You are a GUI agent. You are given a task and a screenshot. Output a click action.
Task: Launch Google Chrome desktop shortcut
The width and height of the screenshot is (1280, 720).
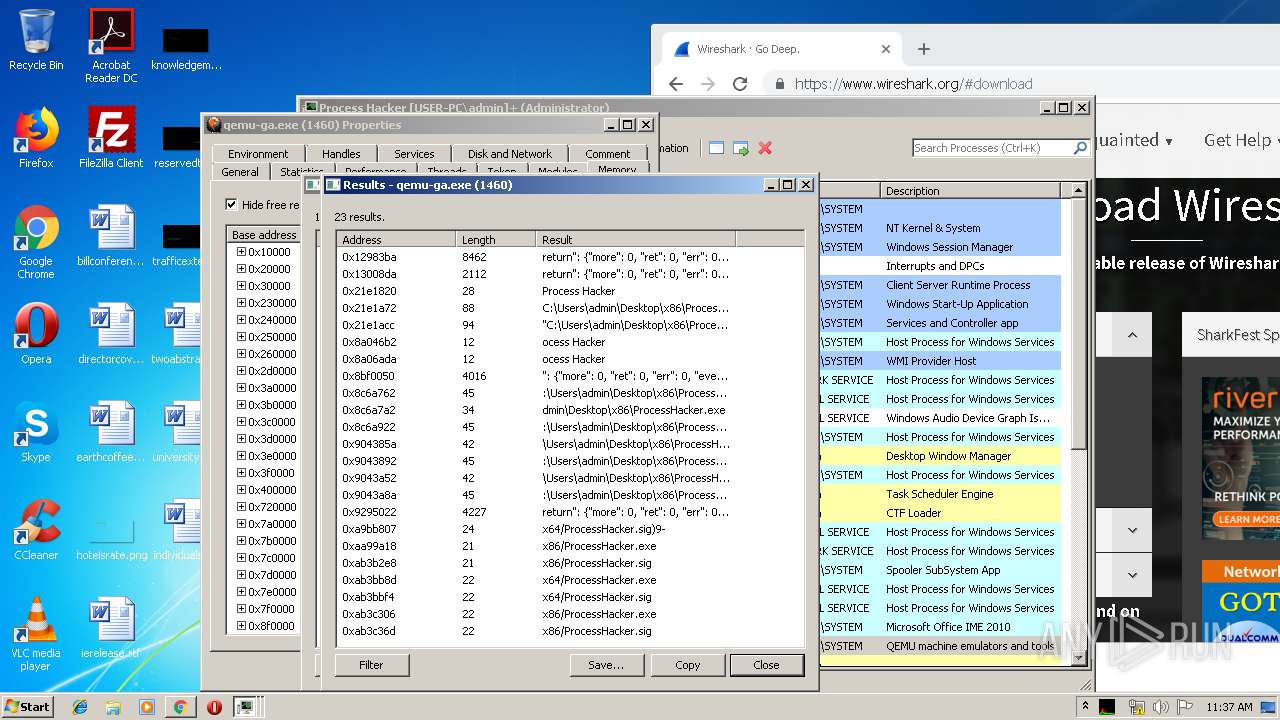click(x=36, y=242)
